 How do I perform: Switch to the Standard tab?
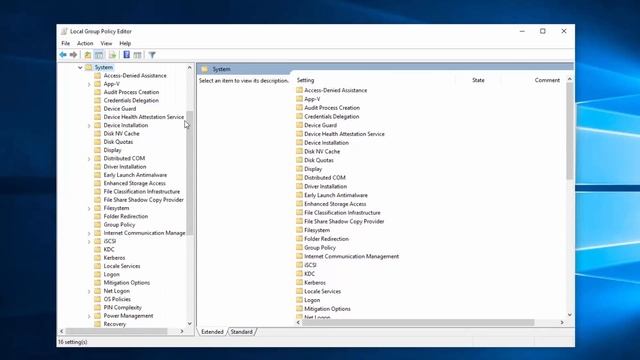point(242,332)
